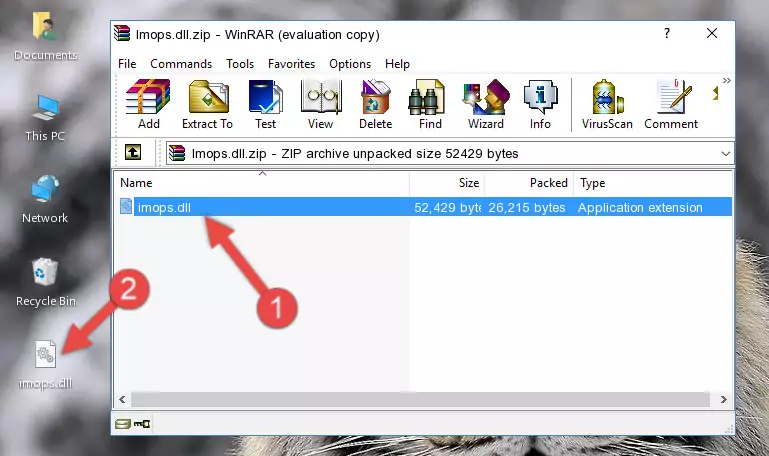Select the Documents desktop icon
The image size is (769, 456).
[x=45, y=37]
